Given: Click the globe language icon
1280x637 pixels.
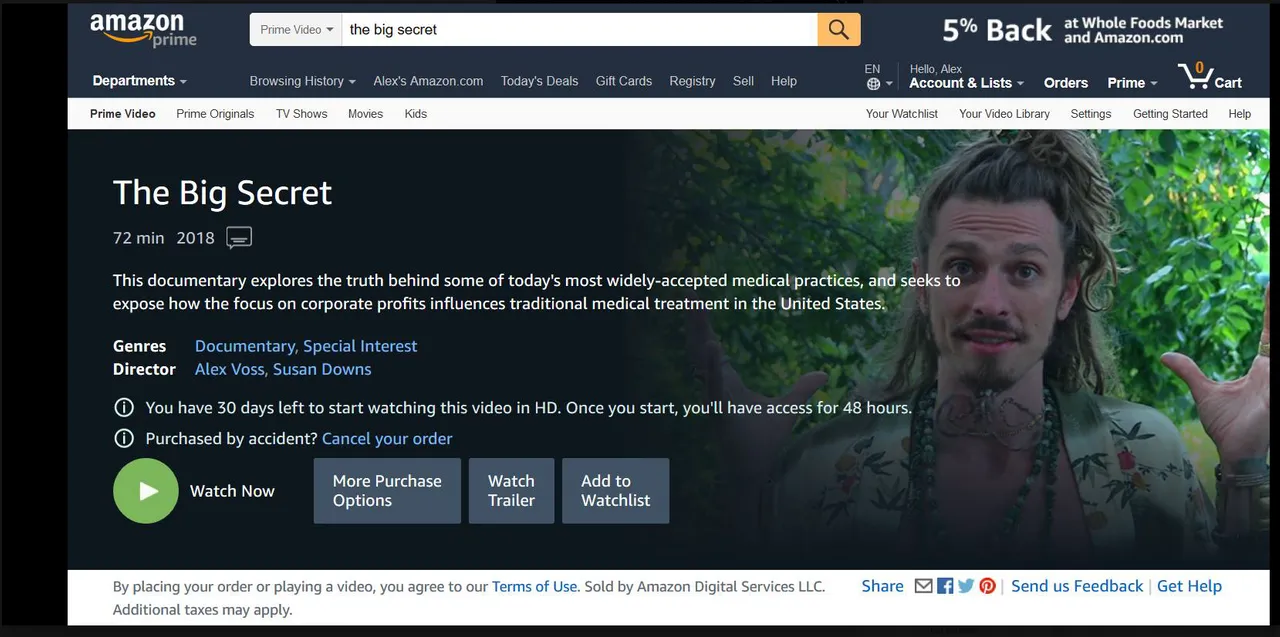Looking at the screenshot, I should pyautogui.click(x=874, y=84).
